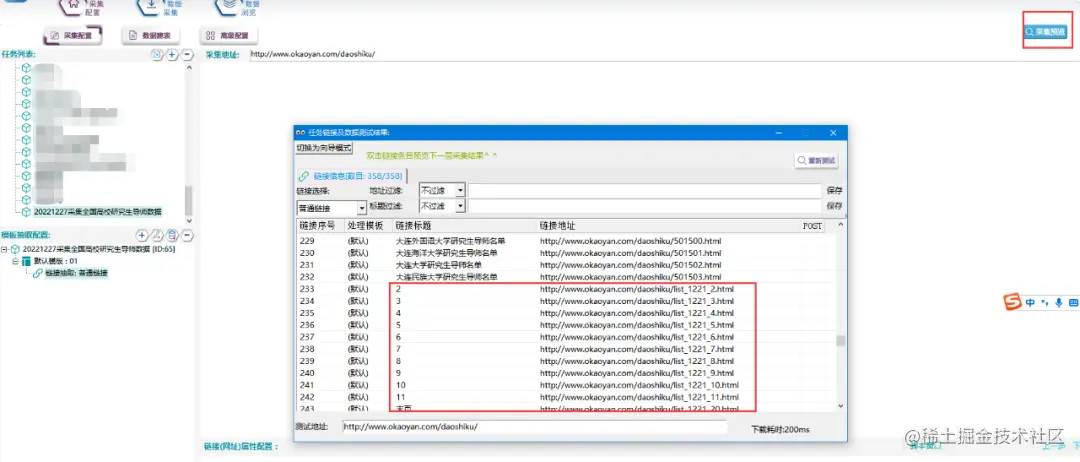The height and width of the screenshot is (462, 1080).
Task: Select the 链接信息 [数目: 358/358] tab
Action: point(351,176)
